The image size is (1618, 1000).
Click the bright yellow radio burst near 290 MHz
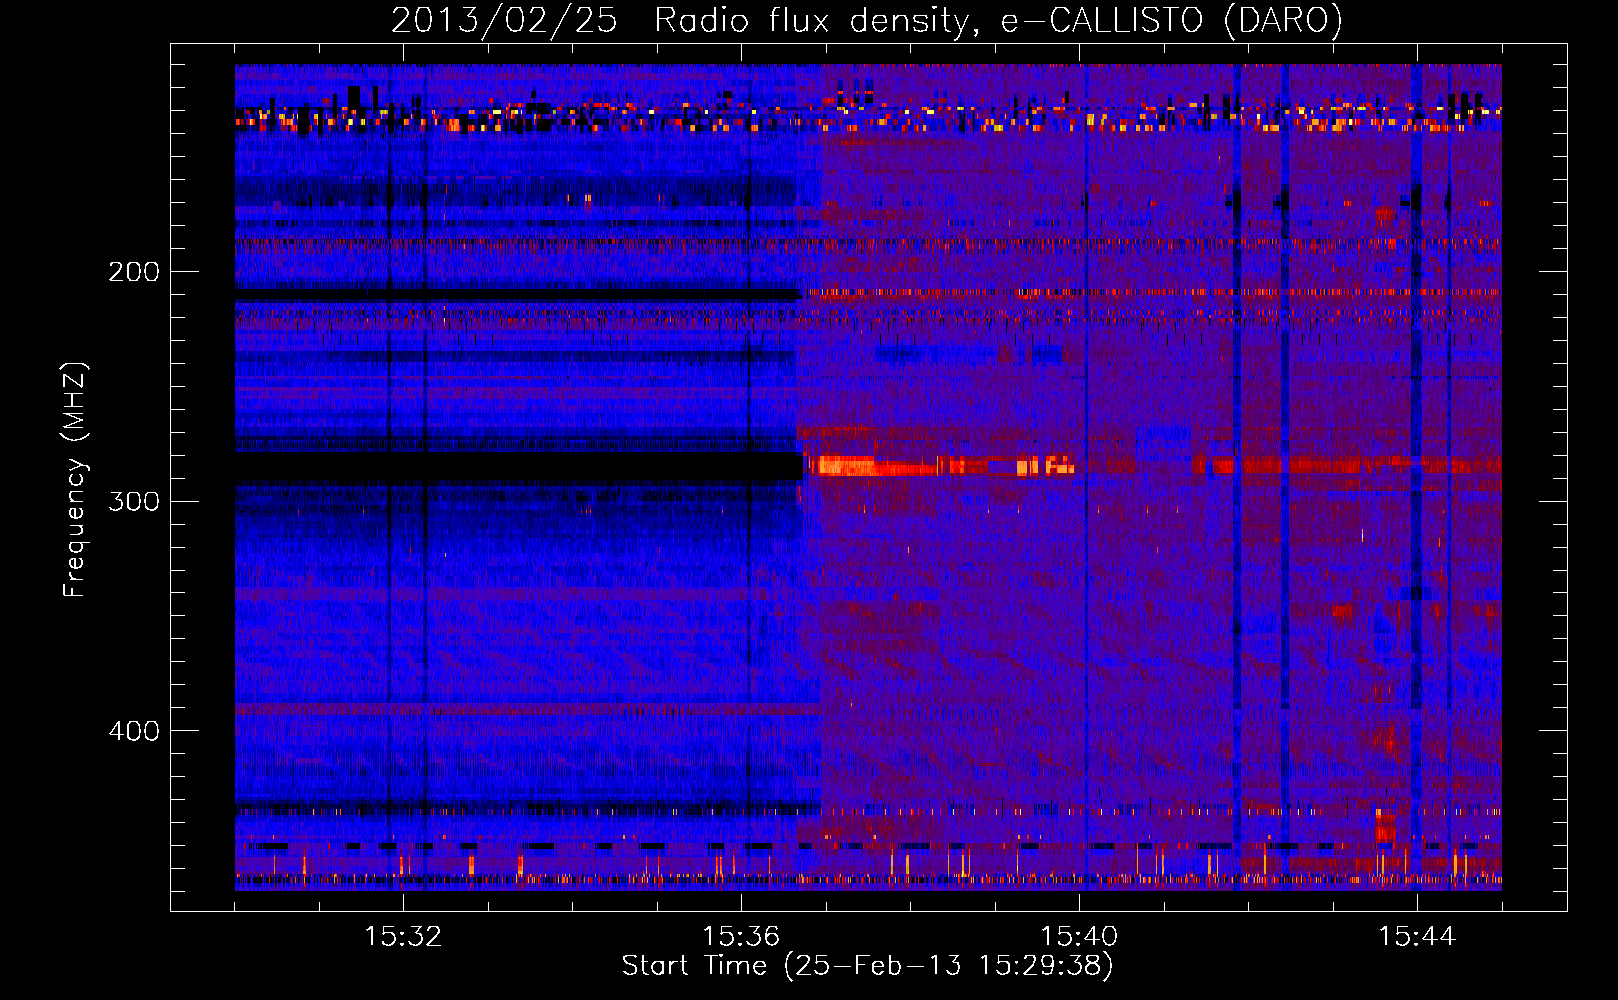pyautogui.click(x=845, y=465)
